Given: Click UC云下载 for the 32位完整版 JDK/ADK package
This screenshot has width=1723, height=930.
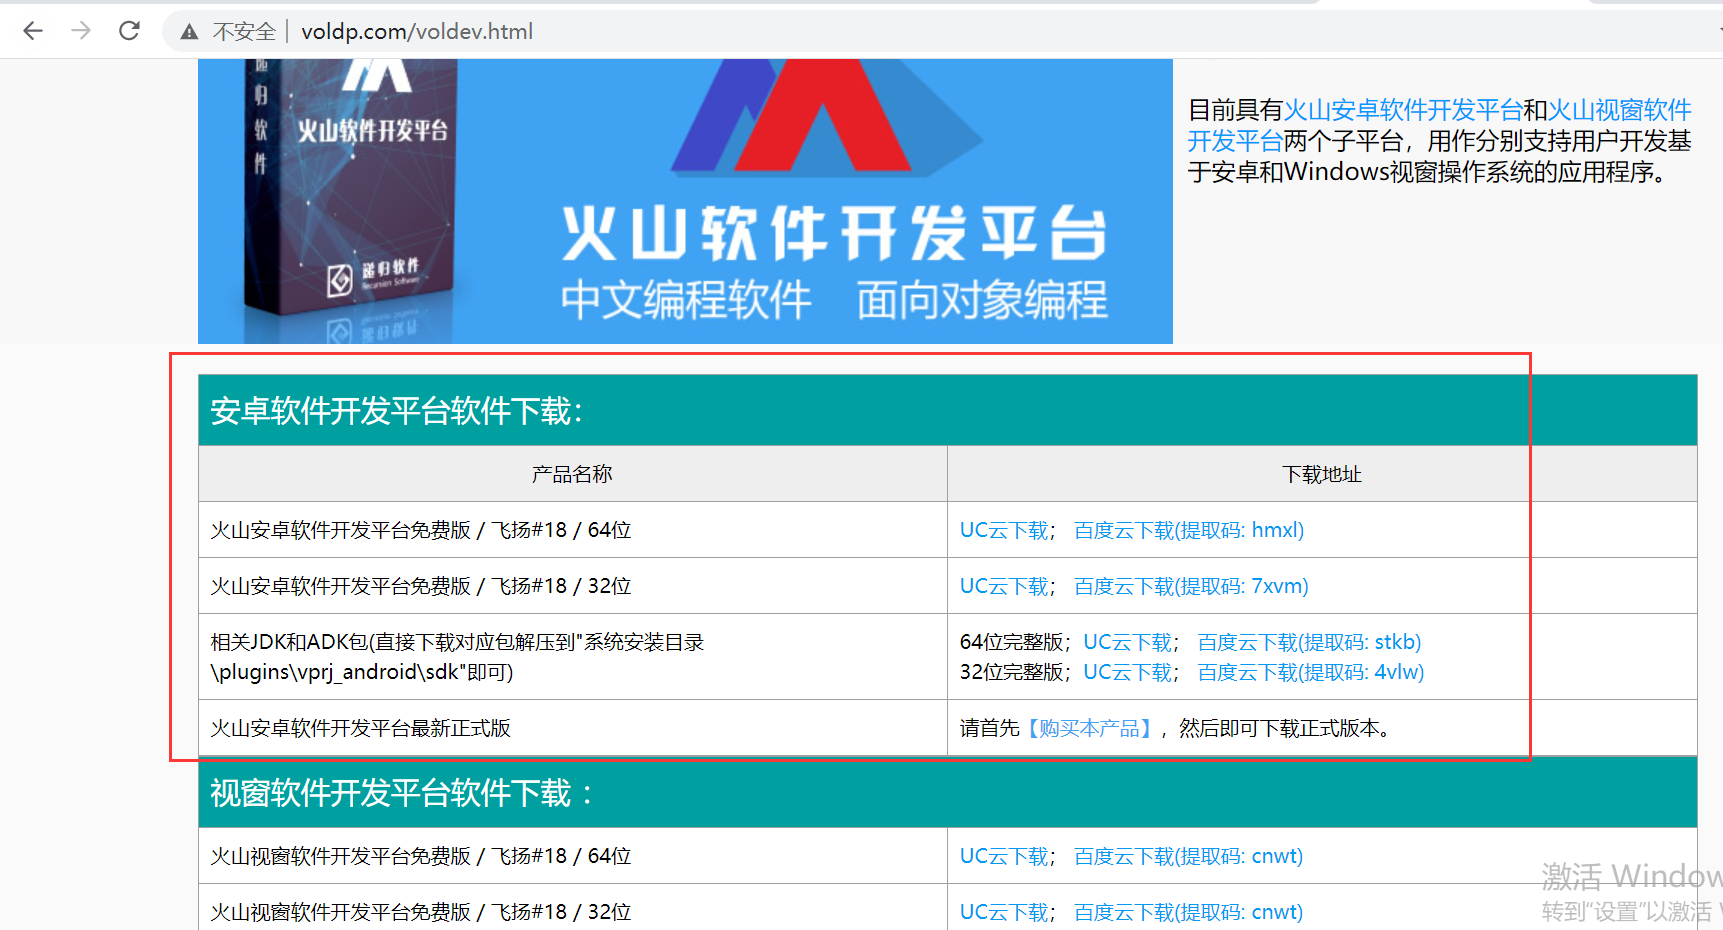Looking at the screenshot, I should click(x=1128, y=672).
